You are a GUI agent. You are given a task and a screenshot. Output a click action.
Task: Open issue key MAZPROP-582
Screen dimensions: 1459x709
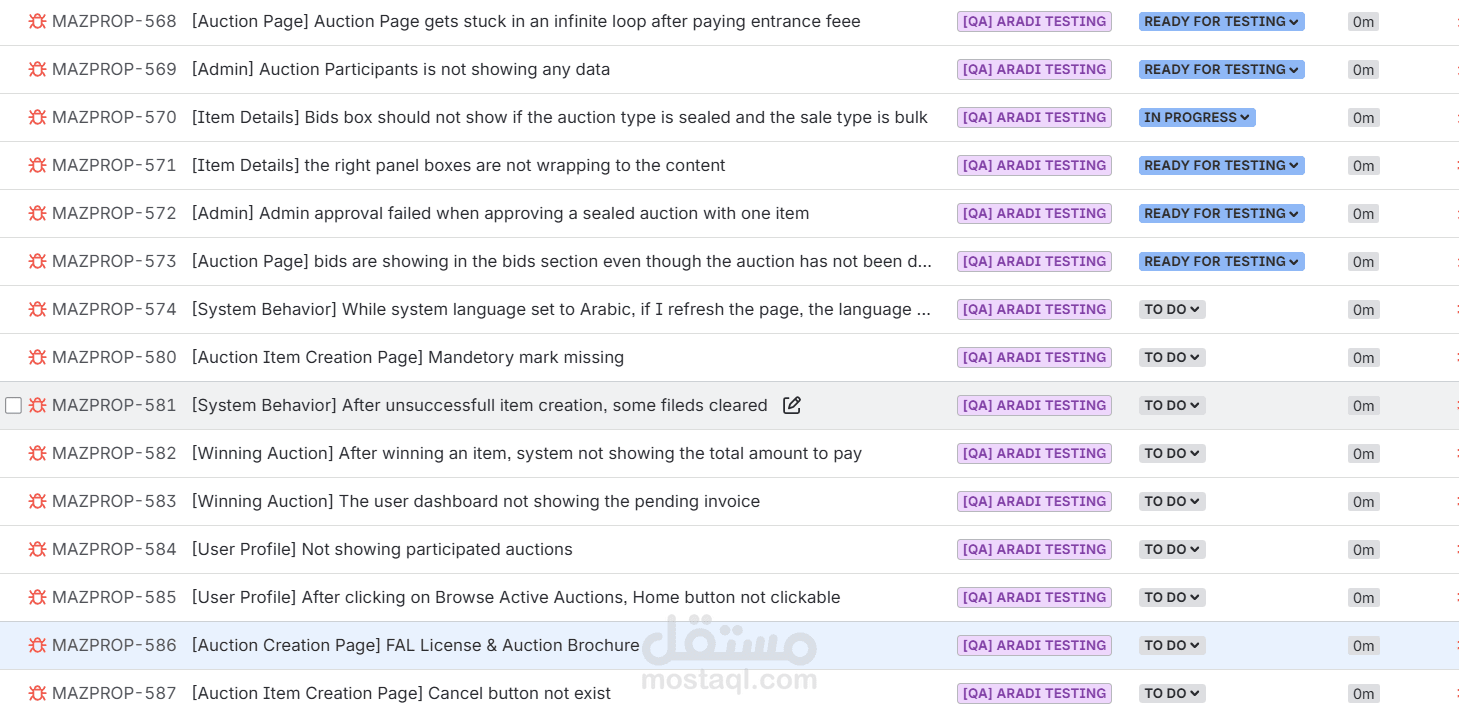pyautogui.click(x=114, y=453)
